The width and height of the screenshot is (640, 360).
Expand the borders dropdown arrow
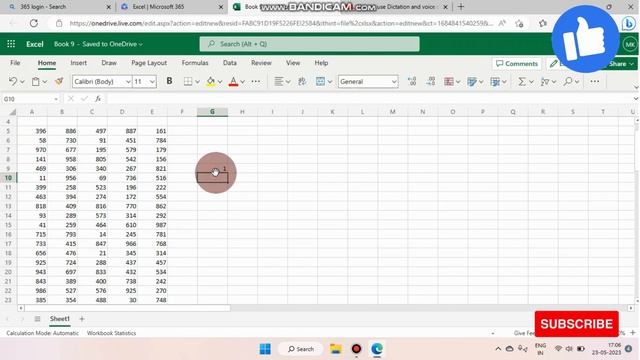click(198, 82)
